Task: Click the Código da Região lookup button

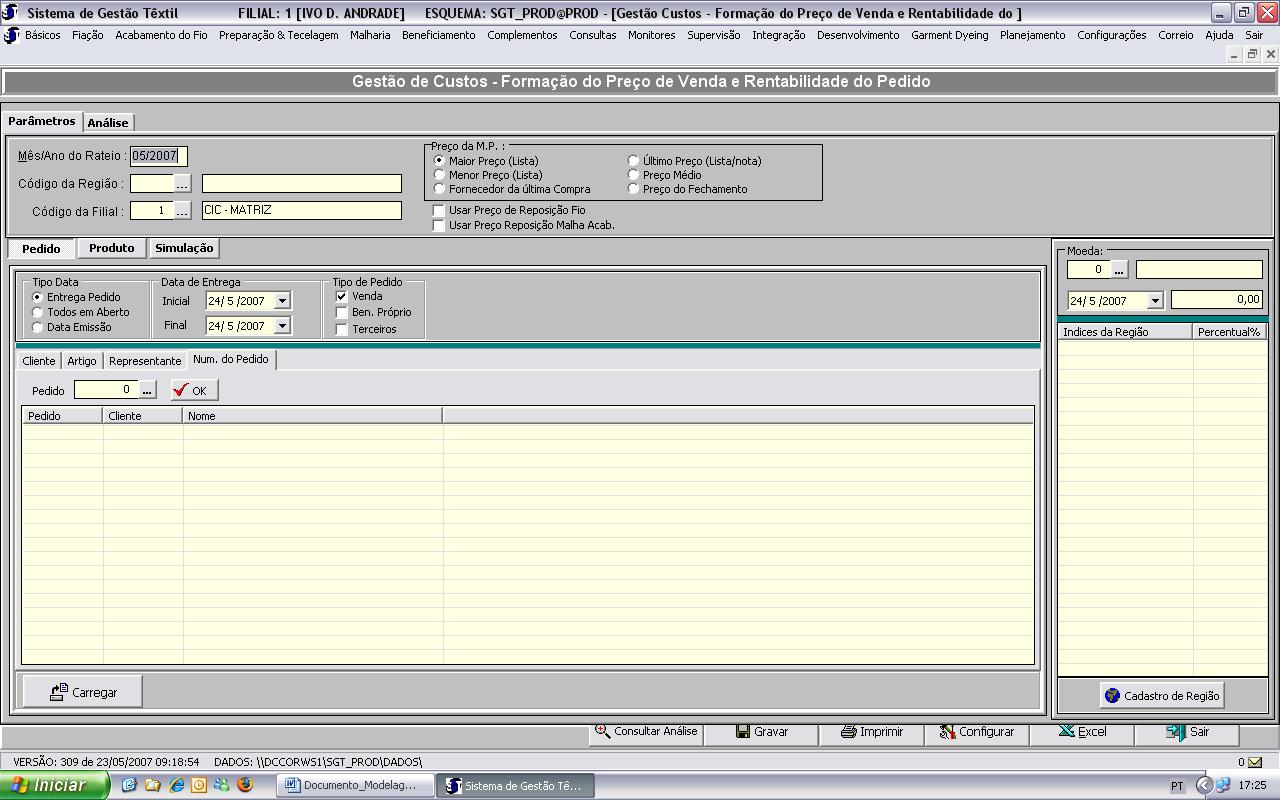Action: pos(182,184)
